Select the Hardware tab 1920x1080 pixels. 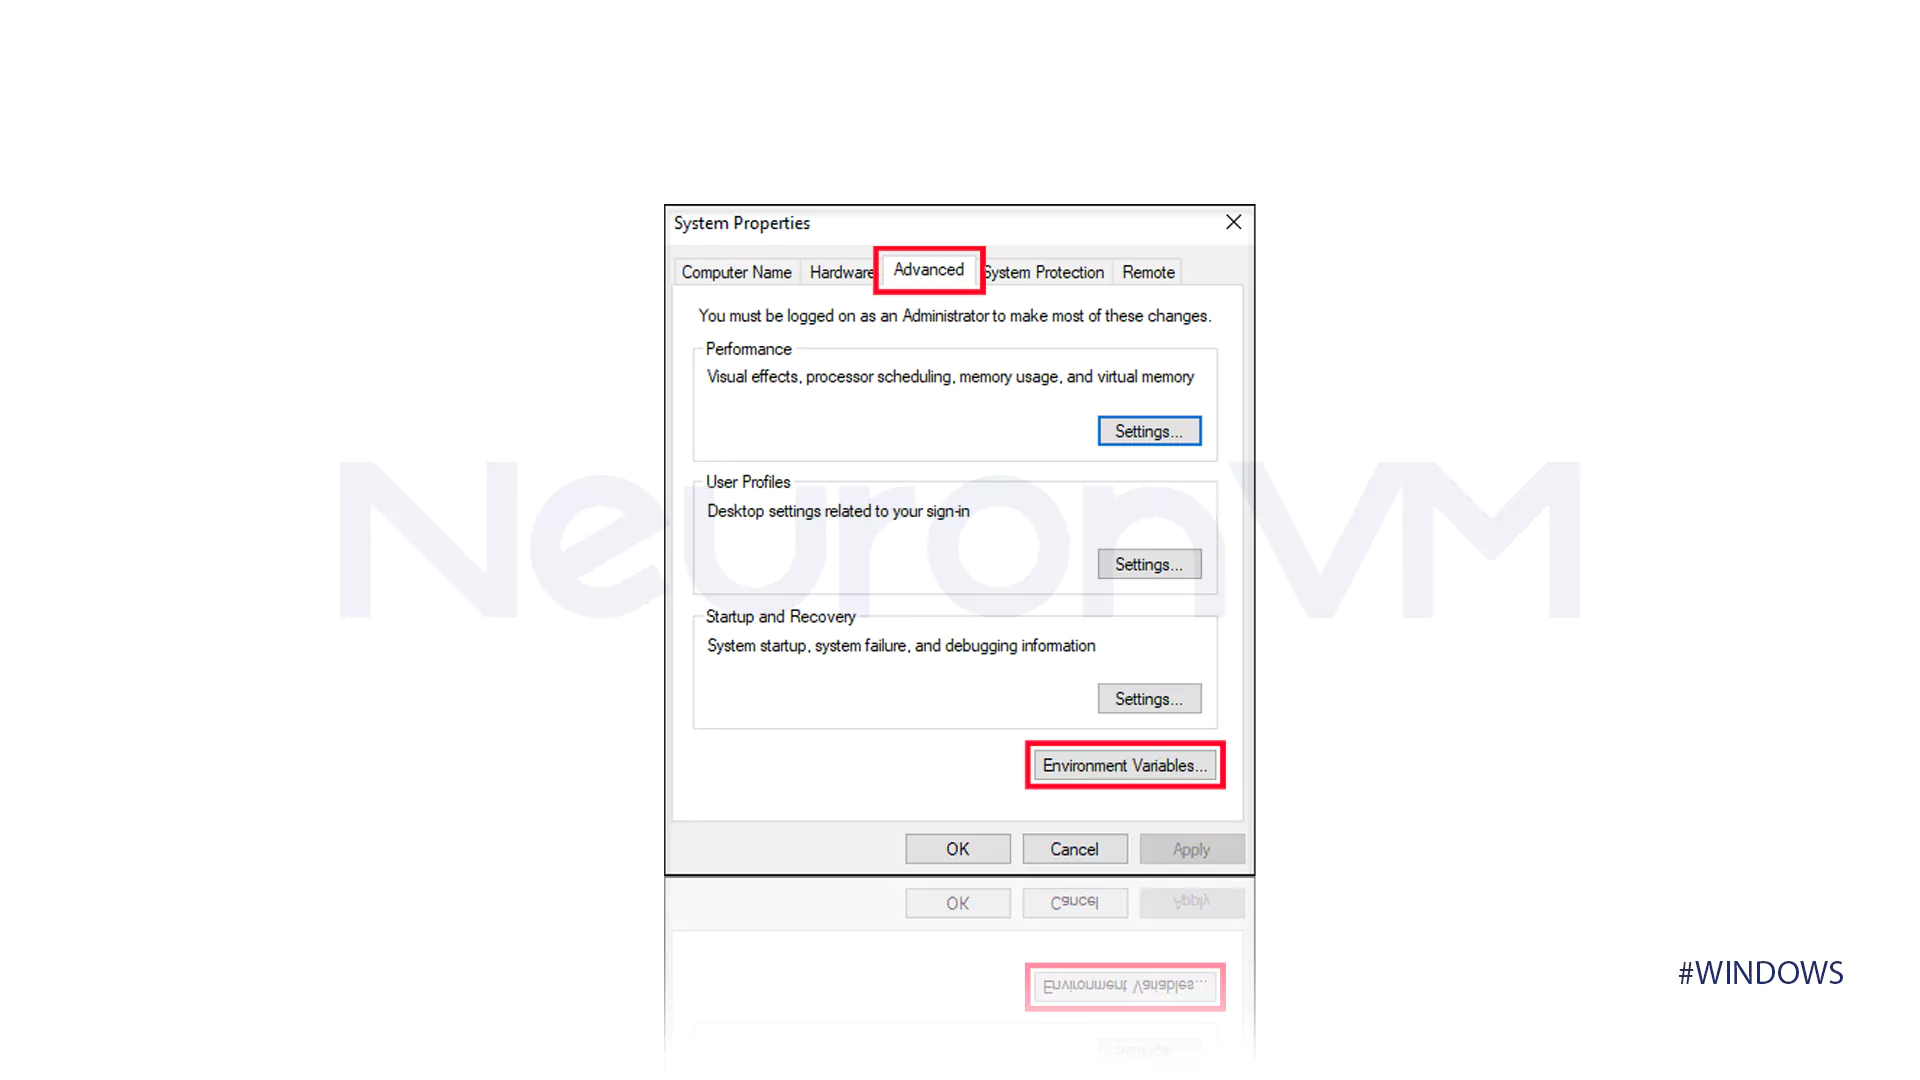pyautogui.click(x=843, y=270)
